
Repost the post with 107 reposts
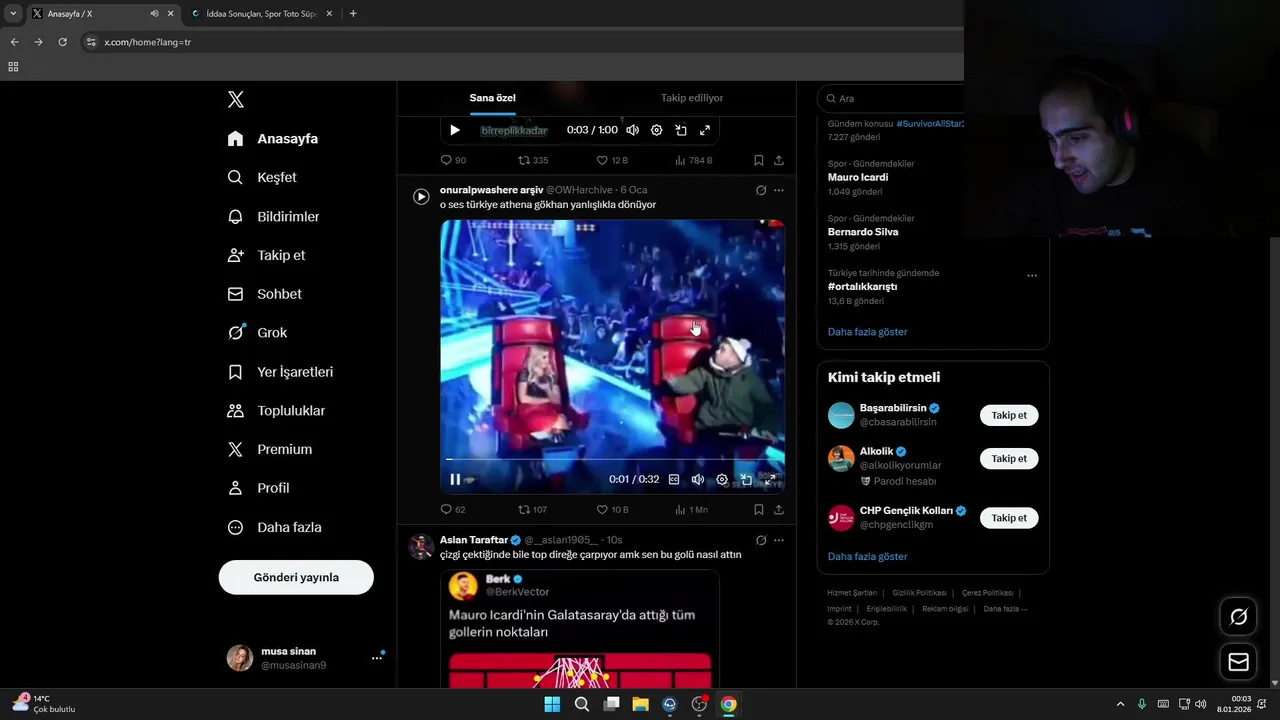coord(532,509)
